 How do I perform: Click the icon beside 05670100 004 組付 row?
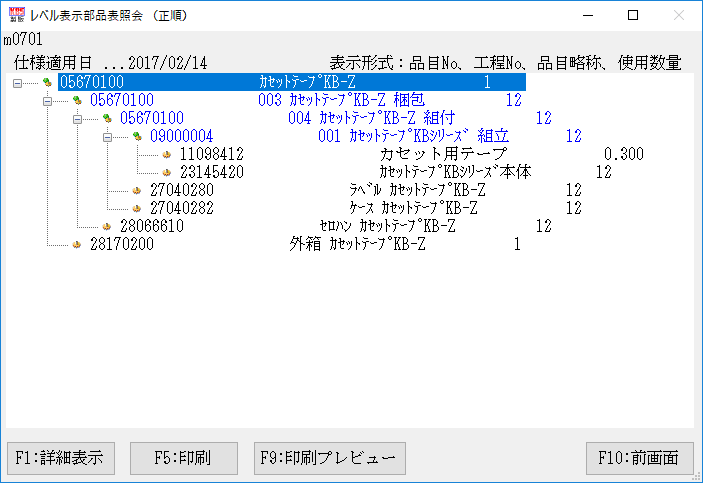click(x=107, y=118)
